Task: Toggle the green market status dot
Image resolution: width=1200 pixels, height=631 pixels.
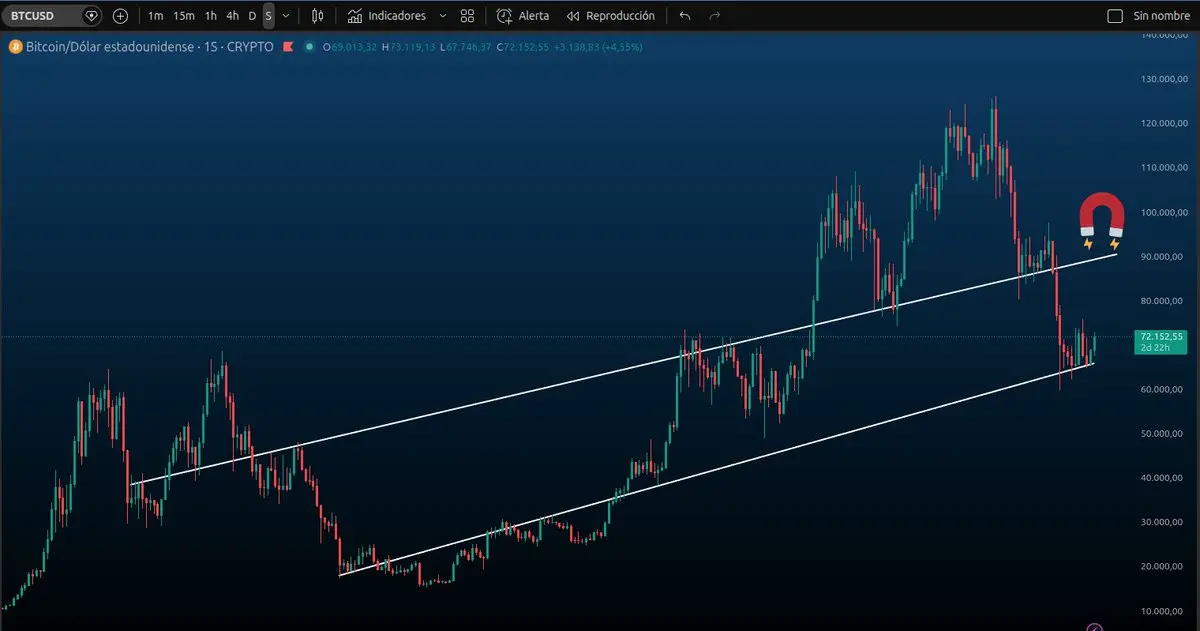Action: pyautogui.click(x=310, y=46)
